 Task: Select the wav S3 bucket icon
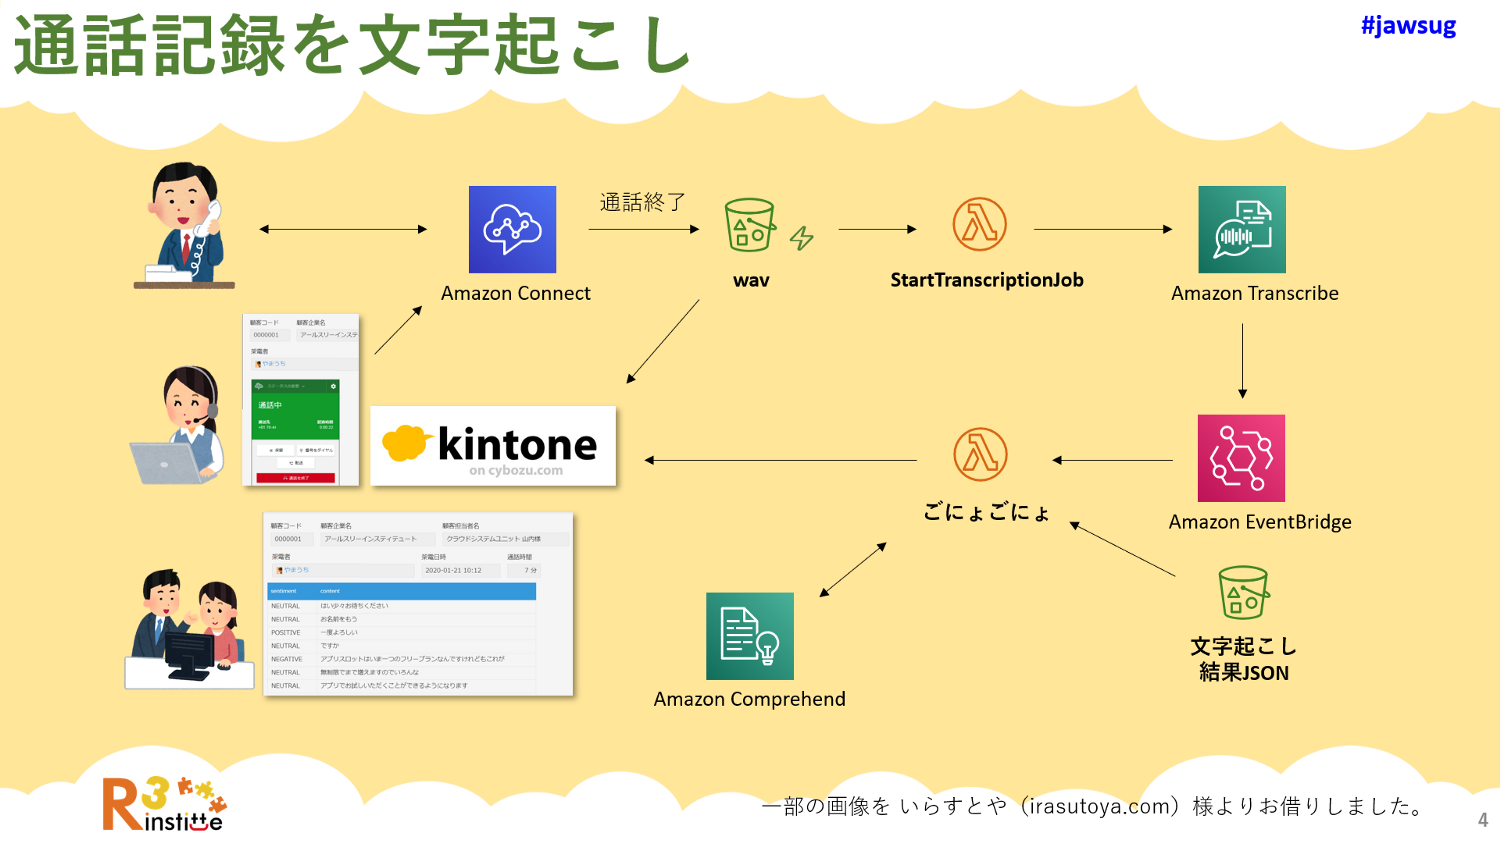click(750, 225)
